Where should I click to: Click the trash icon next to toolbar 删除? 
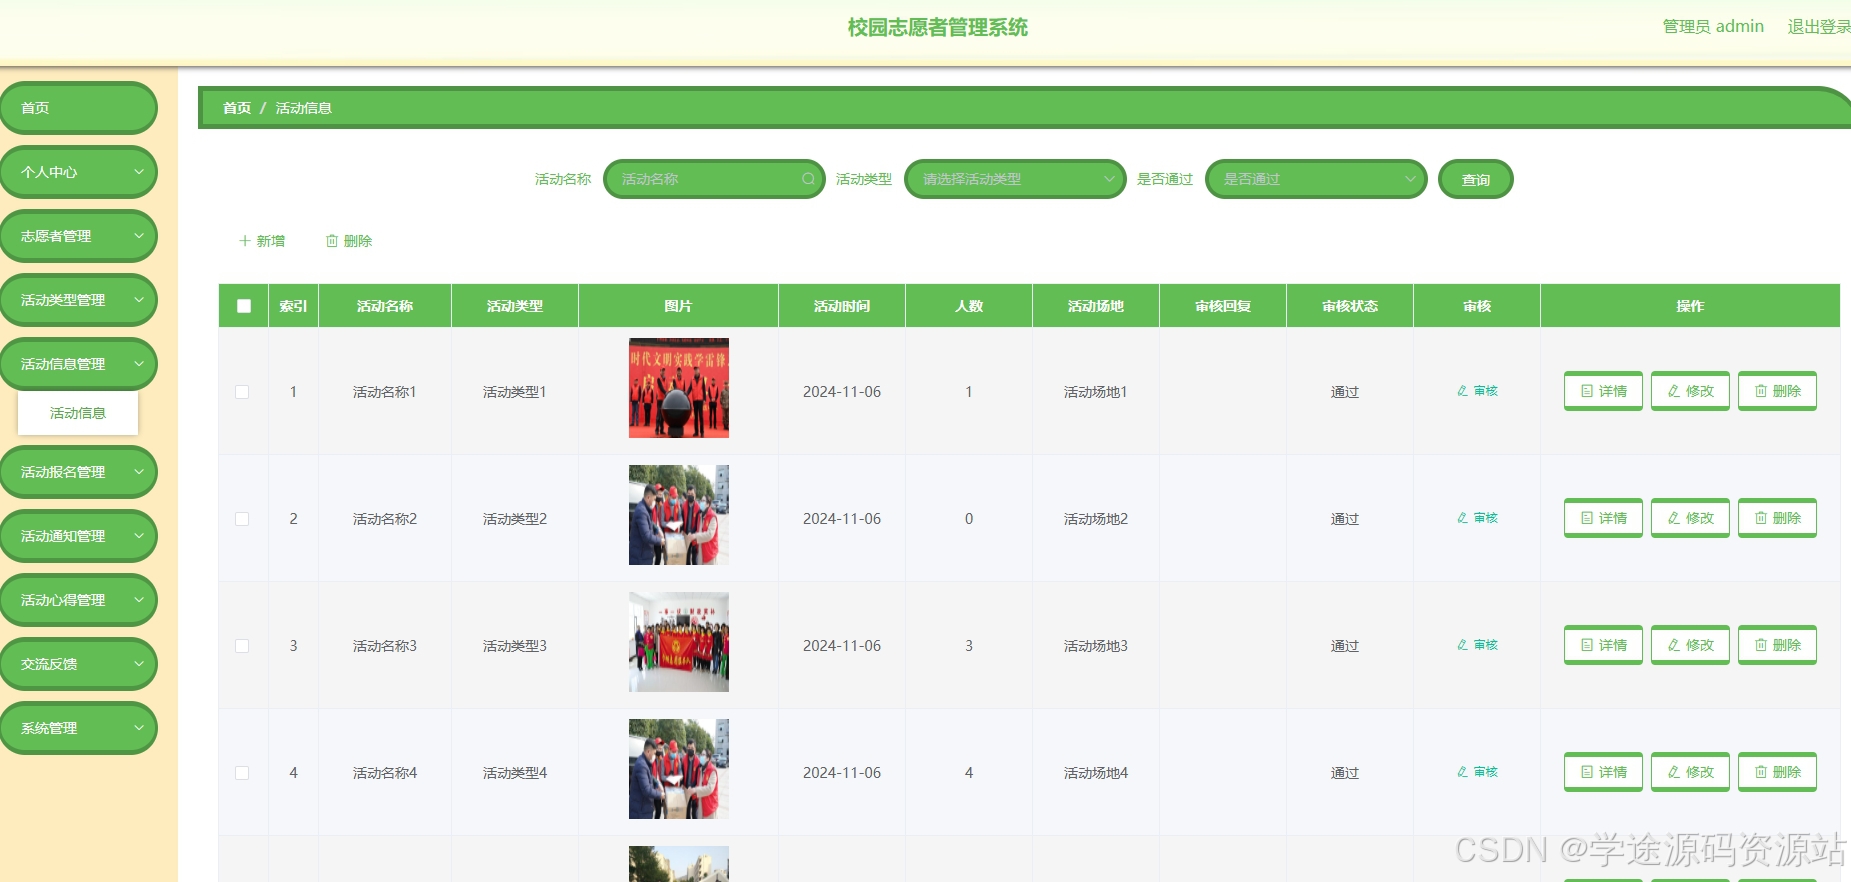332,241
